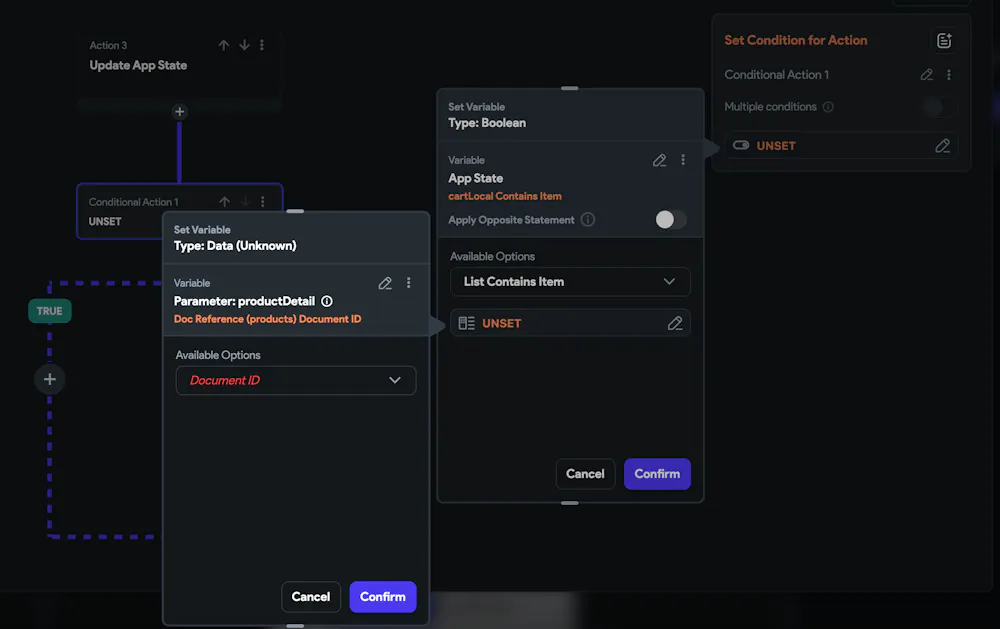
Task: Add an action under the TRUE branch
Action: coord(50,380)
